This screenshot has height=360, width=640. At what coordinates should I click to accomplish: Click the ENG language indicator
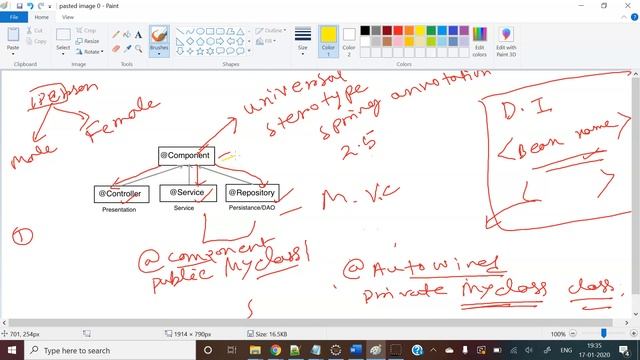click(566, 350)
